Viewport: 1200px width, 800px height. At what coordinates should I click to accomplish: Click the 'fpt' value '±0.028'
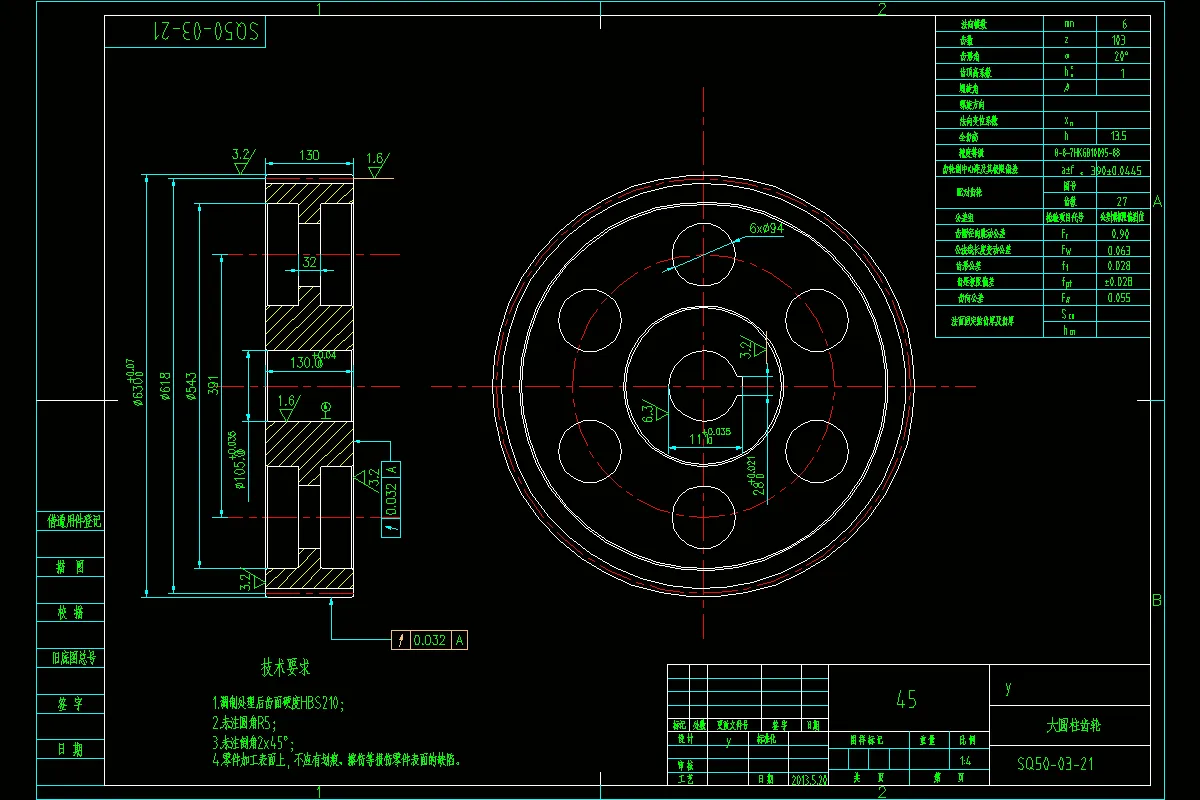[x=1123, y=282]
